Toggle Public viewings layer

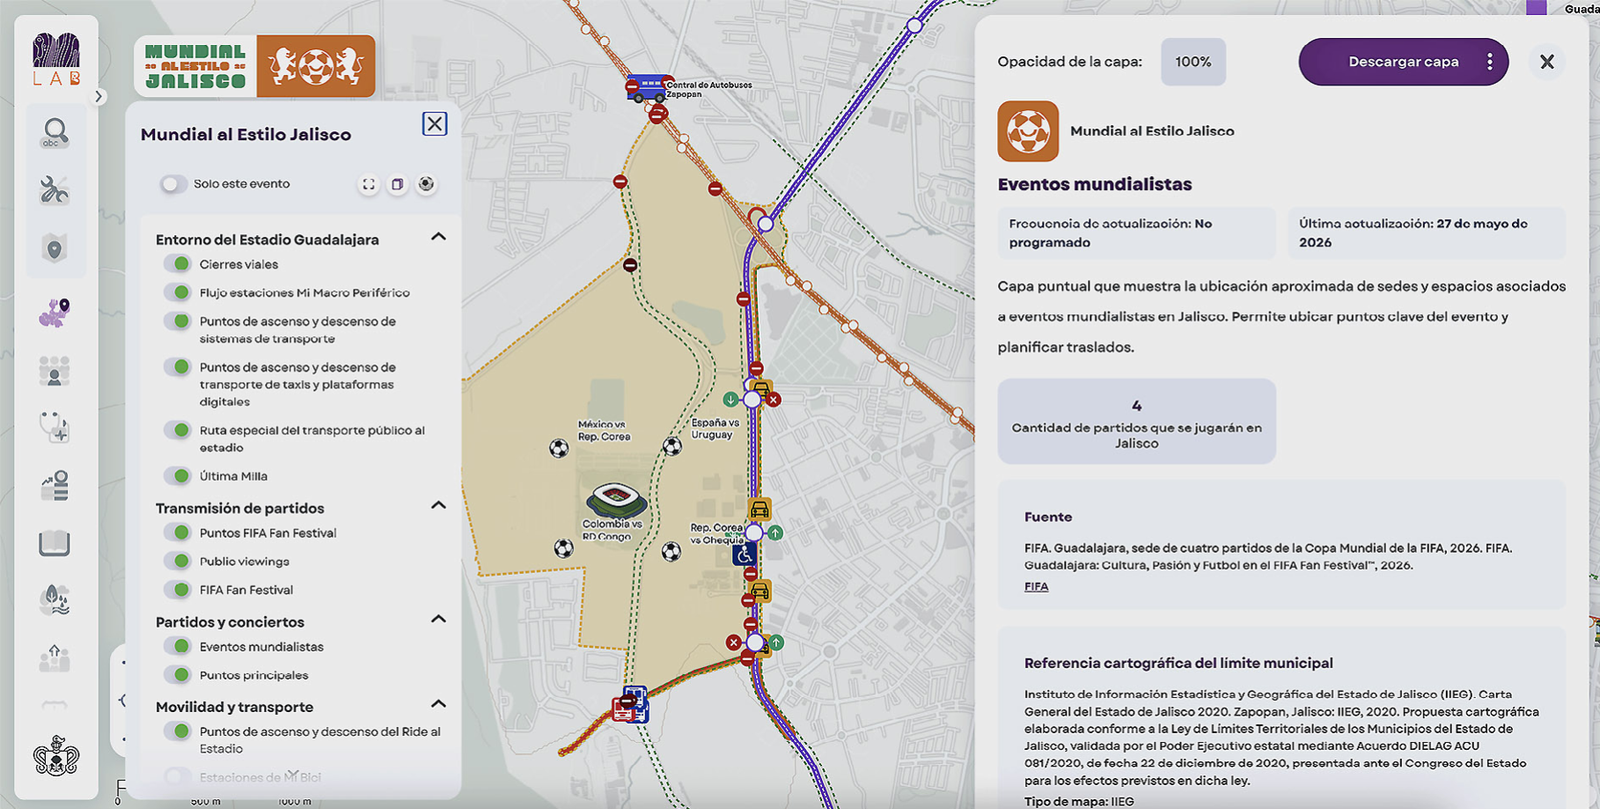pyautogui.click(x=178, y=561)
